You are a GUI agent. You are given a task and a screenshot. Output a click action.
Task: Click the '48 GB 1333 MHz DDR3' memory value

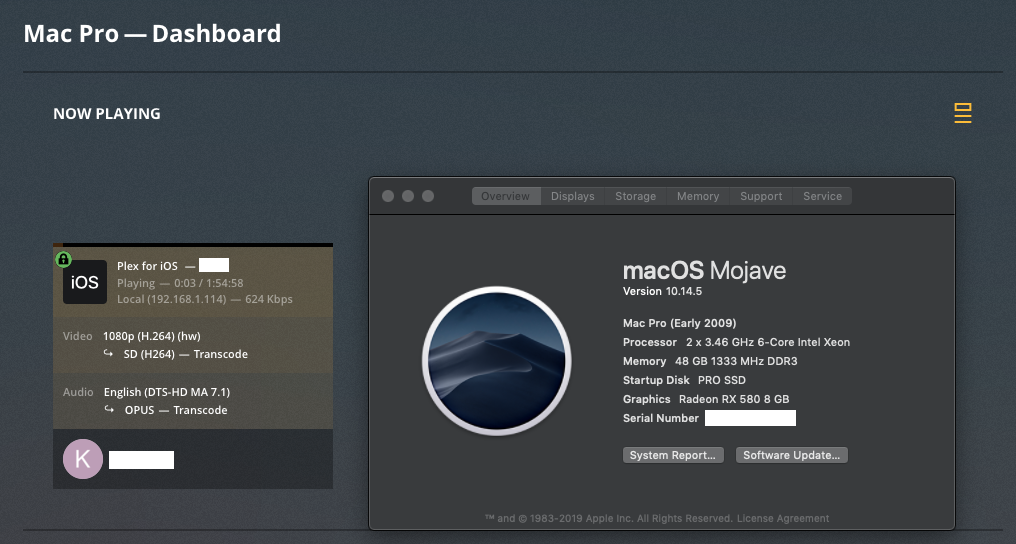click(x=736, y=361)
